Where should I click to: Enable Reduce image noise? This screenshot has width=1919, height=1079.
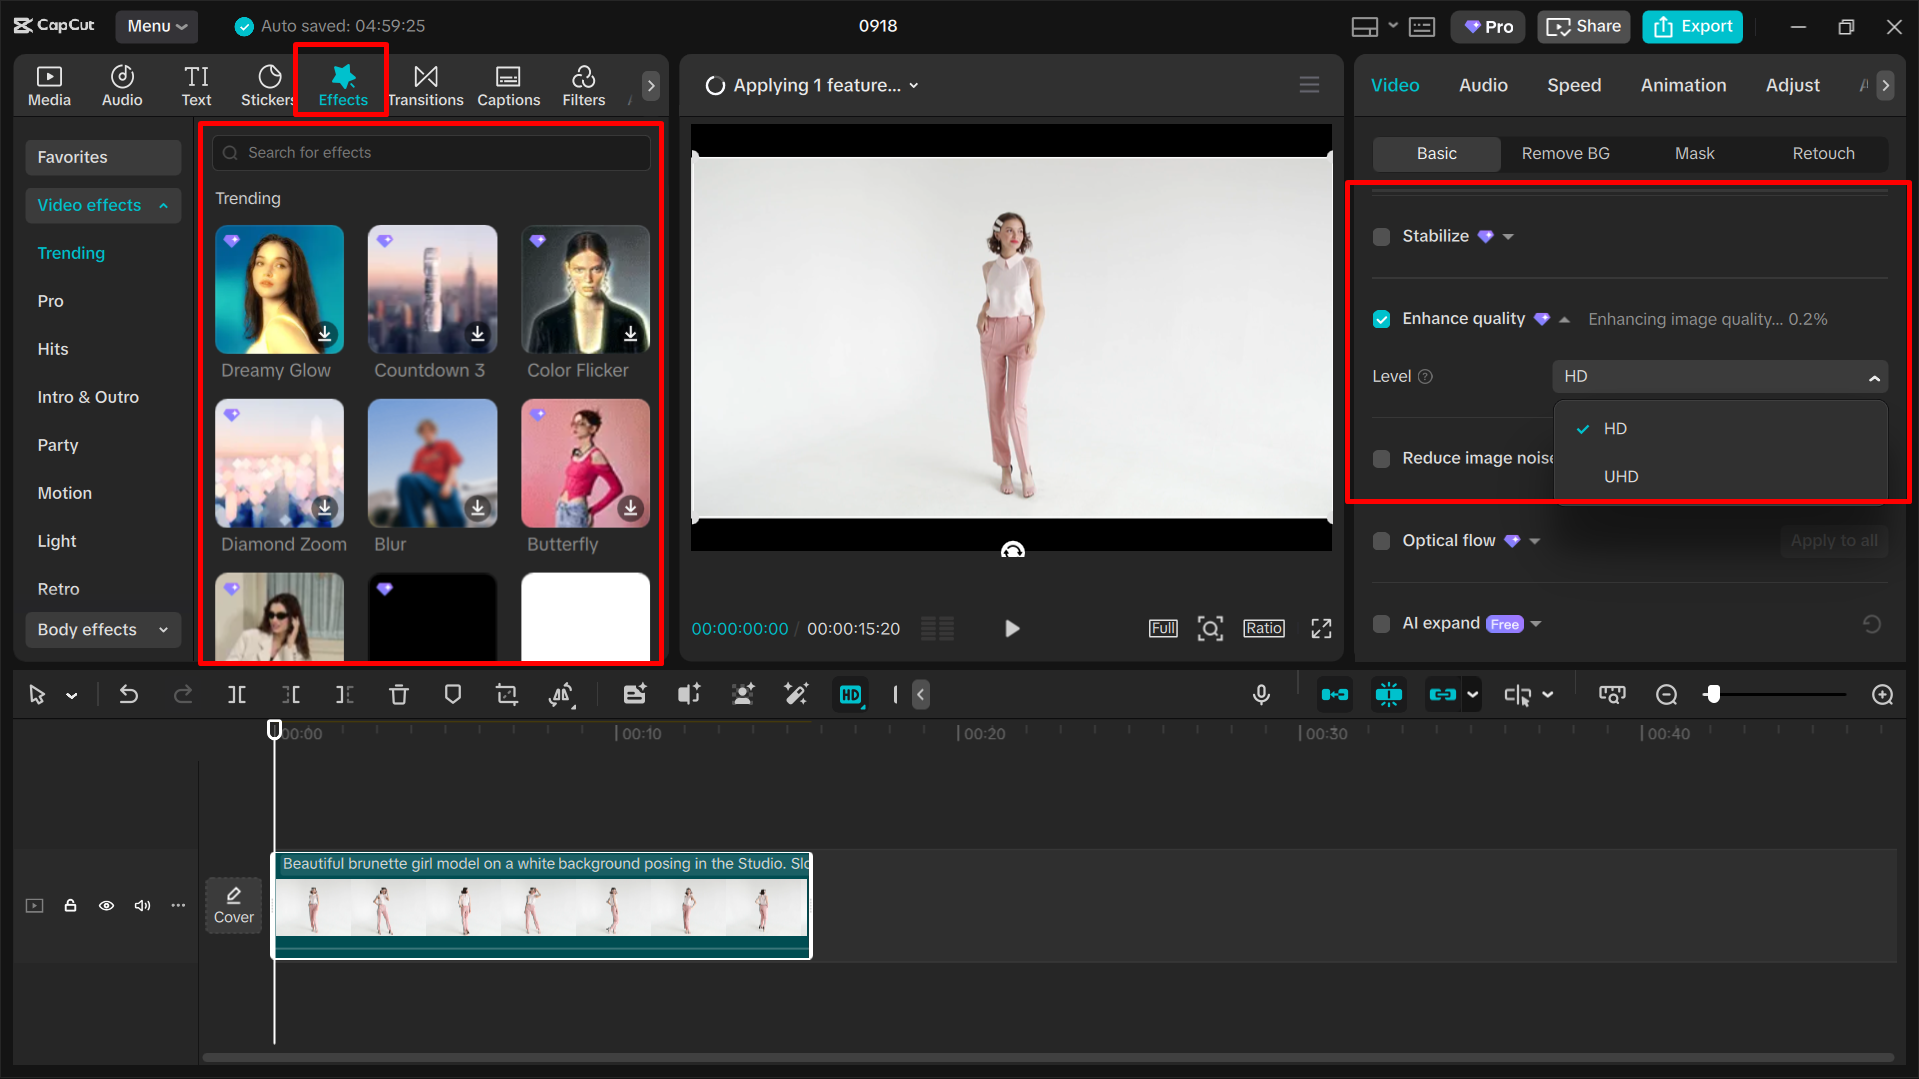point(1381,458)
